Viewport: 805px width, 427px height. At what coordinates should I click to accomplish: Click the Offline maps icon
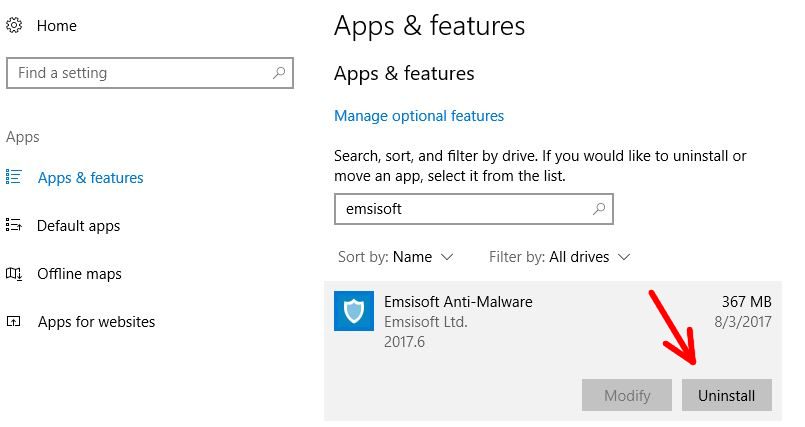coord(13,274)
